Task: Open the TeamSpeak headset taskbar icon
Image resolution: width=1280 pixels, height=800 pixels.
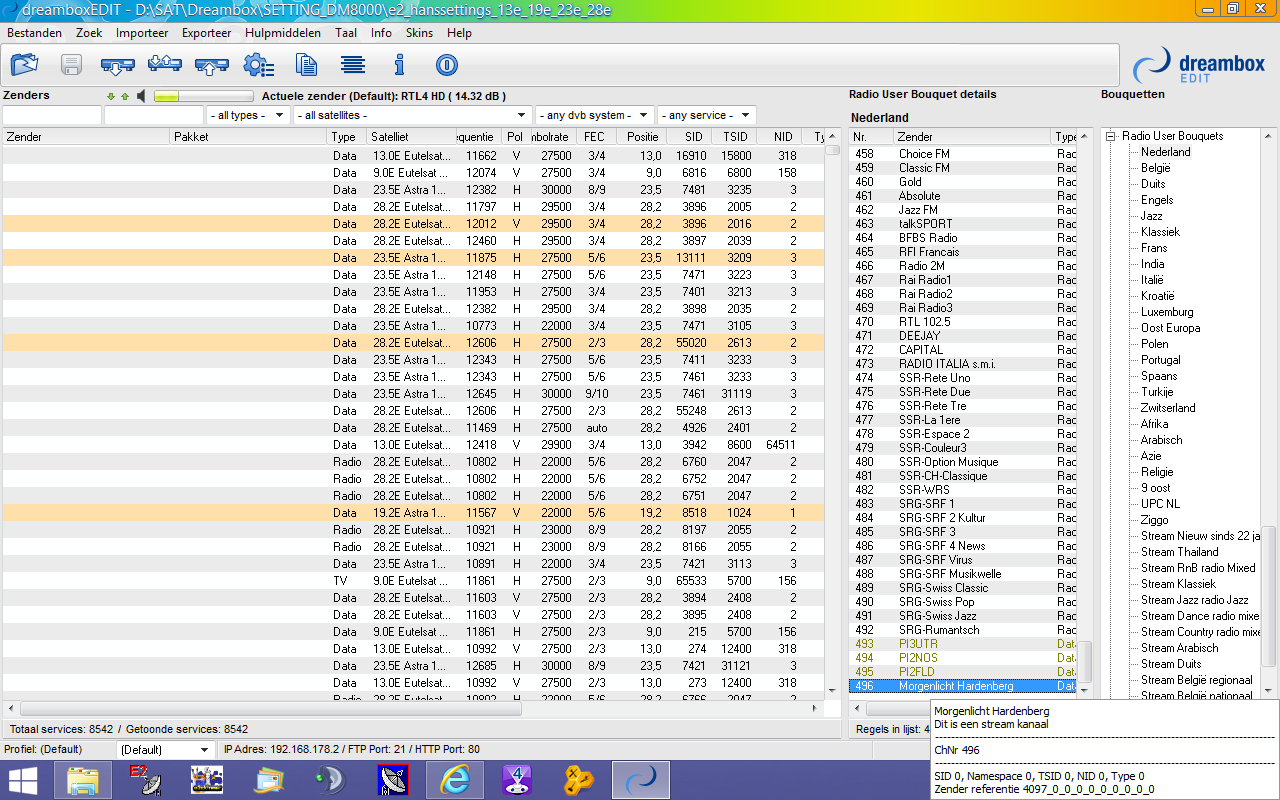Action: tap(331, 780)
